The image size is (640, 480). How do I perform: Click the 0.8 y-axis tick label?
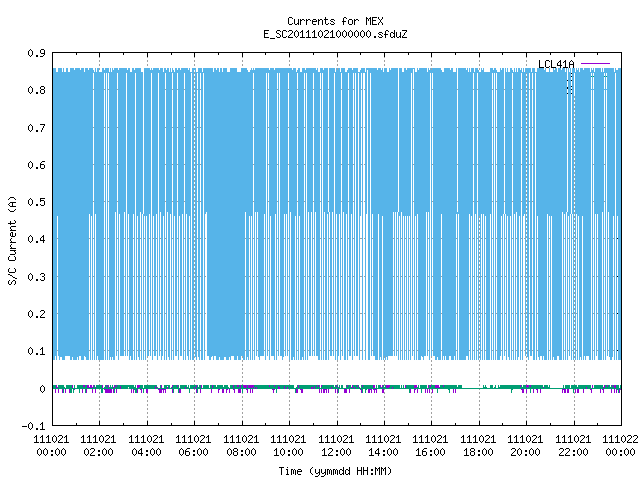coord(36,90)
